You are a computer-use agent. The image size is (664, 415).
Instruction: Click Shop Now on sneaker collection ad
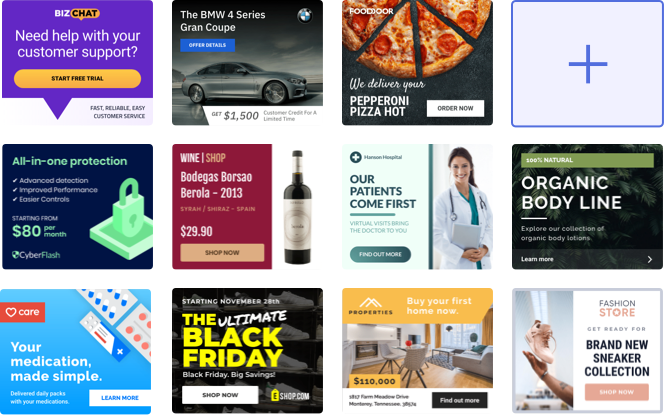click(617, 392)
